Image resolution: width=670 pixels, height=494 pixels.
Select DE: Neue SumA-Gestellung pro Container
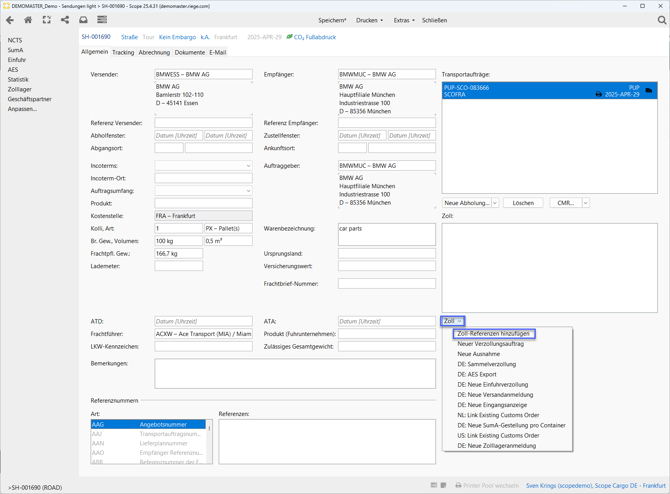point(511,425)
